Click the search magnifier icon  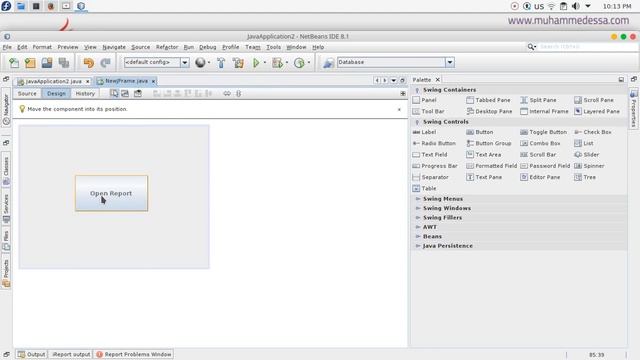[531, 47]
